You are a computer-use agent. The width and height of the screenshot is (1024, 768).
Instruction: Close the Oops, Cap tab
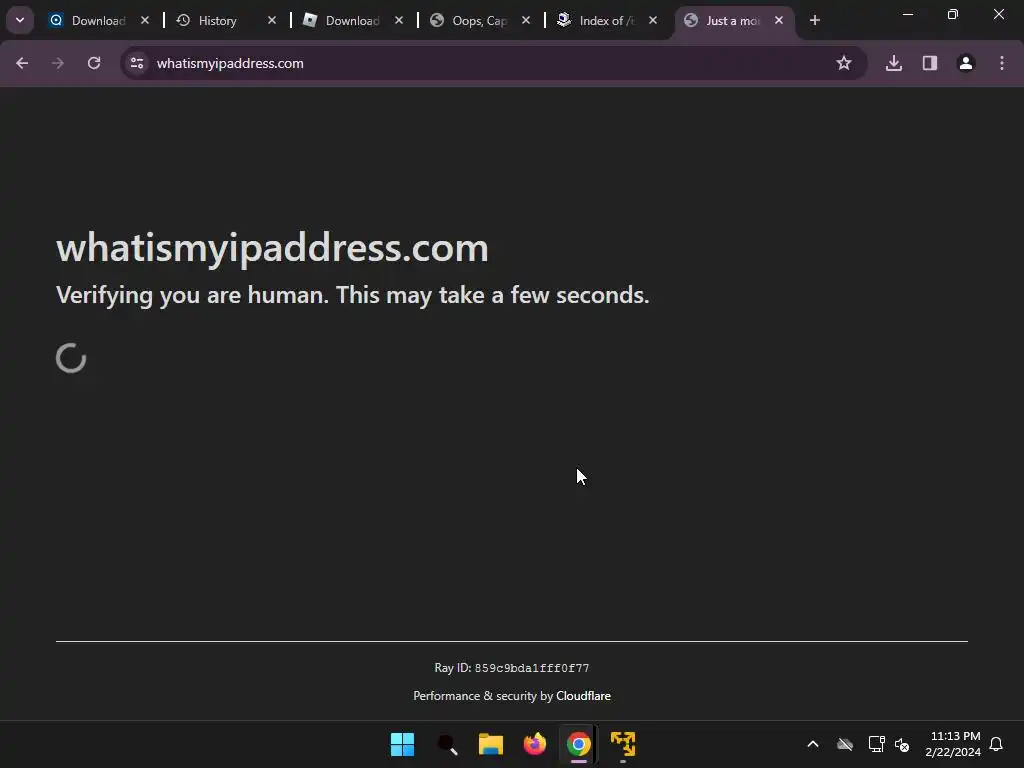(526, 20)
